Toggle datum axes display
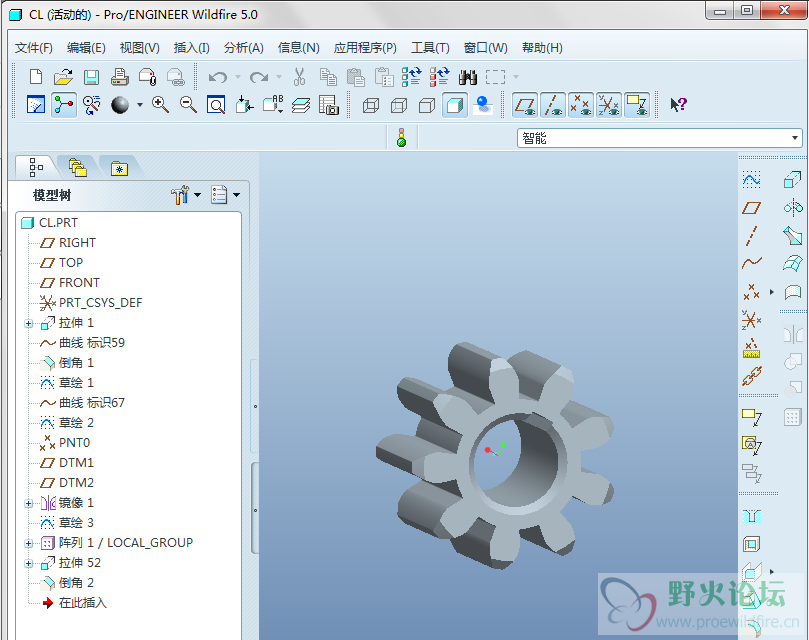This screenshot has height=640, width=809. tap(552, 105)
